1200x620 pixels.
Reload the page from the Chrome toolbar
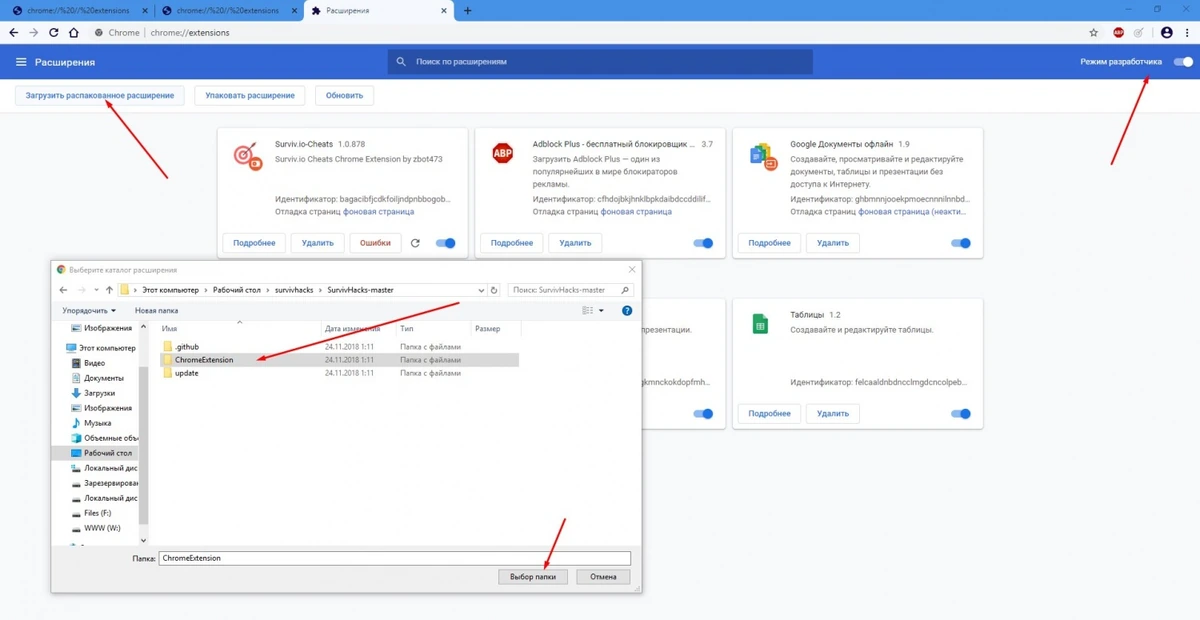point(53,32)
